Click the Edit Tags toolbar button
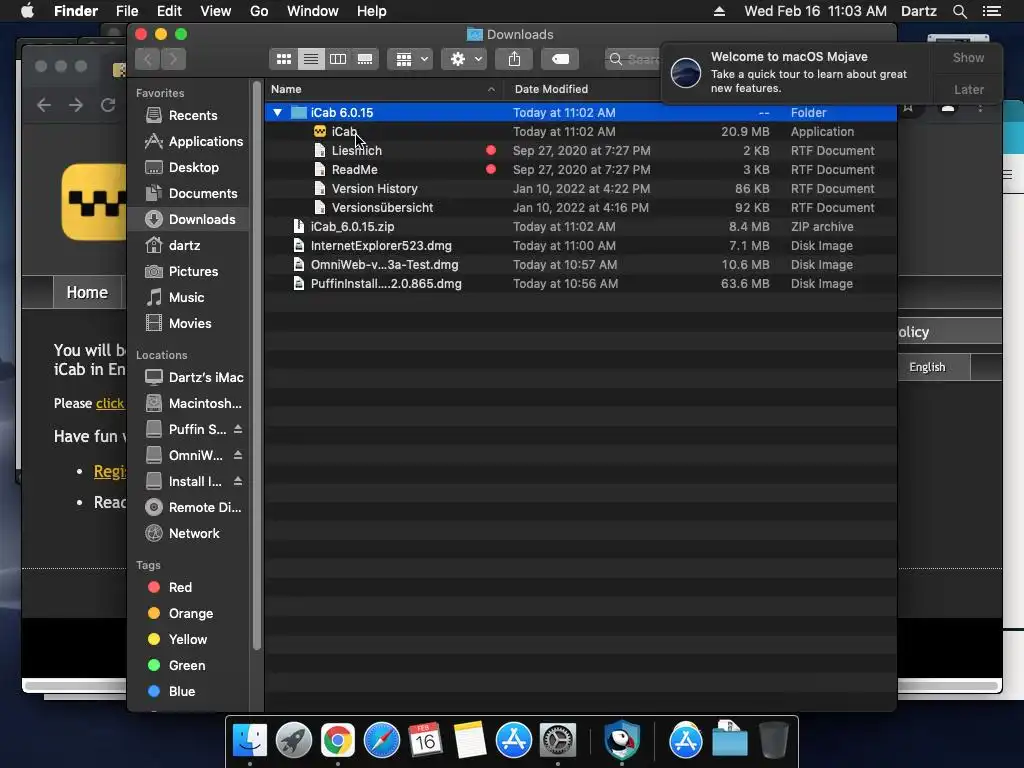The width and height of the screenshot is (1024, 768). coord(560,59)
